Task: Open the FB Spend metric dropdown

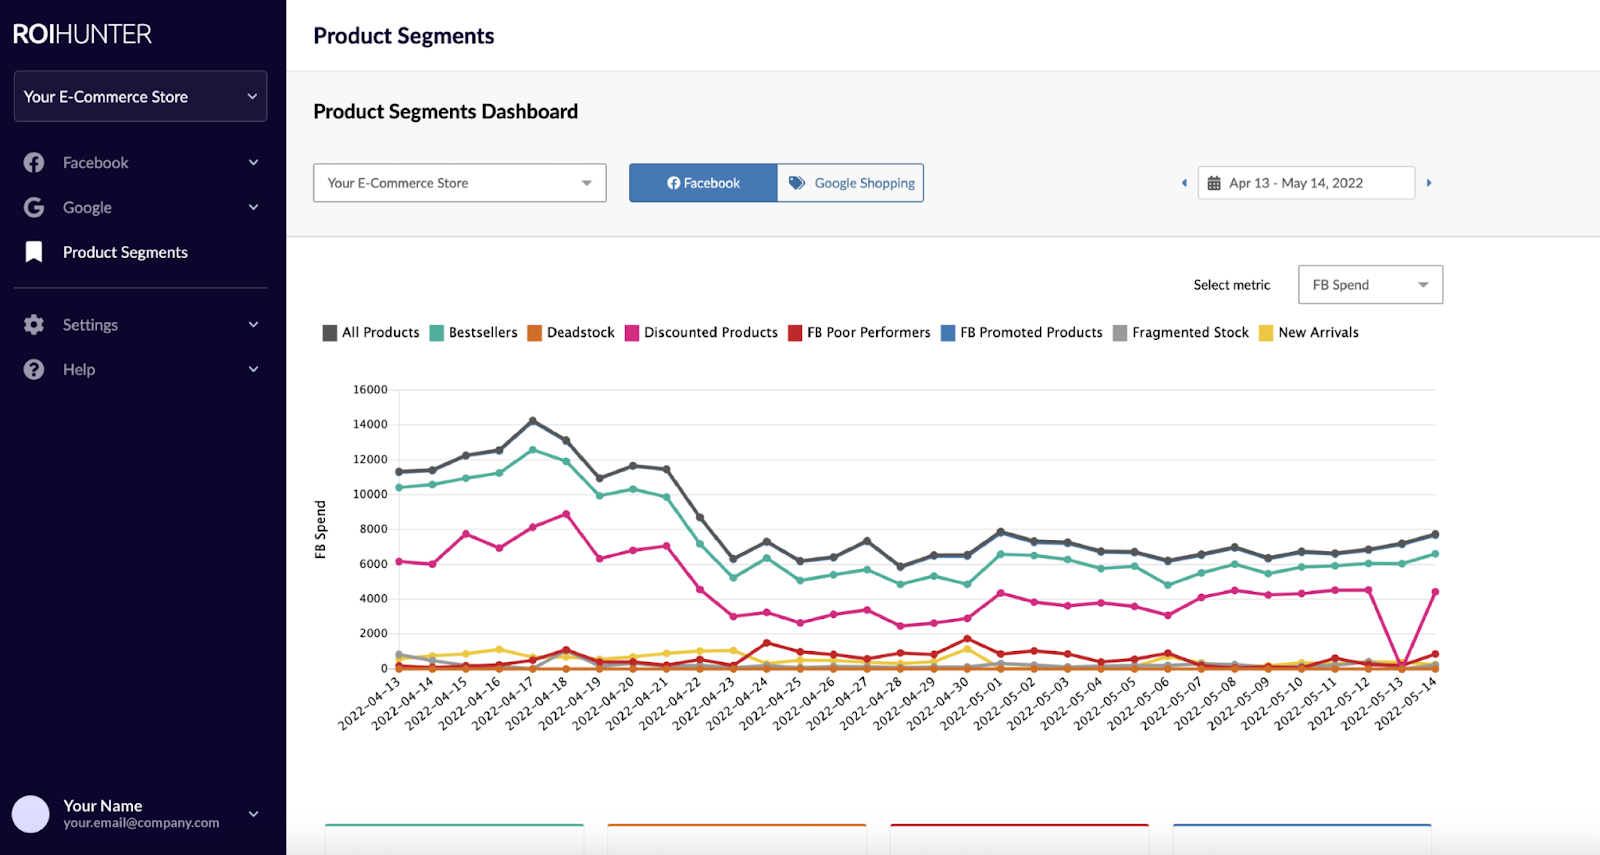Action: tap(1370, 285)
